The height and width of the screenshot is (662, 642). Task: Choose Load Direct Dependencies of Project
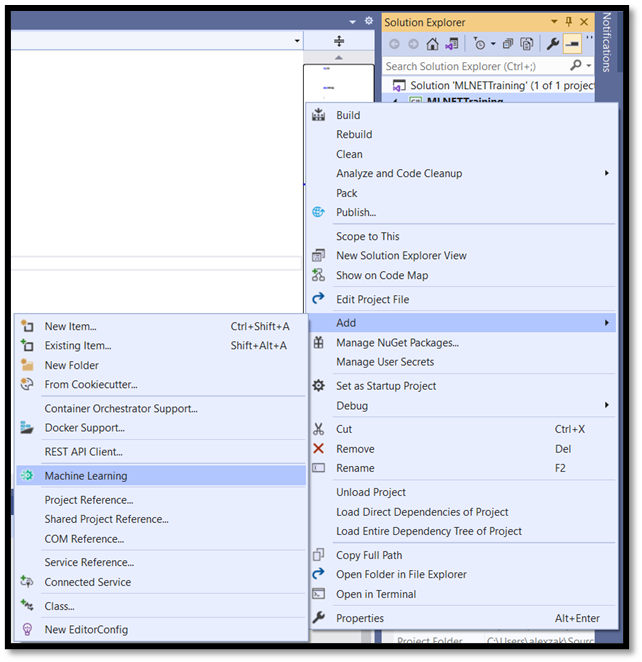tap(463, 512)
